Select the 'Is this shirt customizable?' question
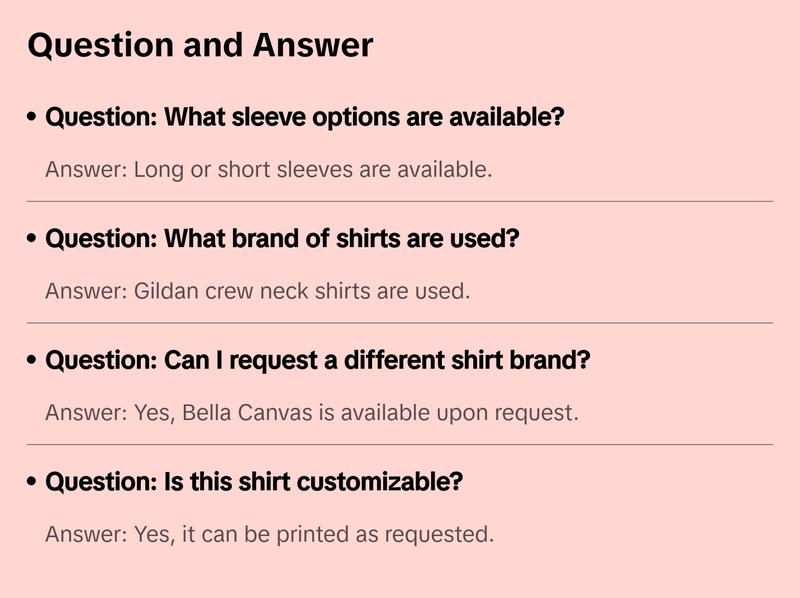 pos(254,482)
